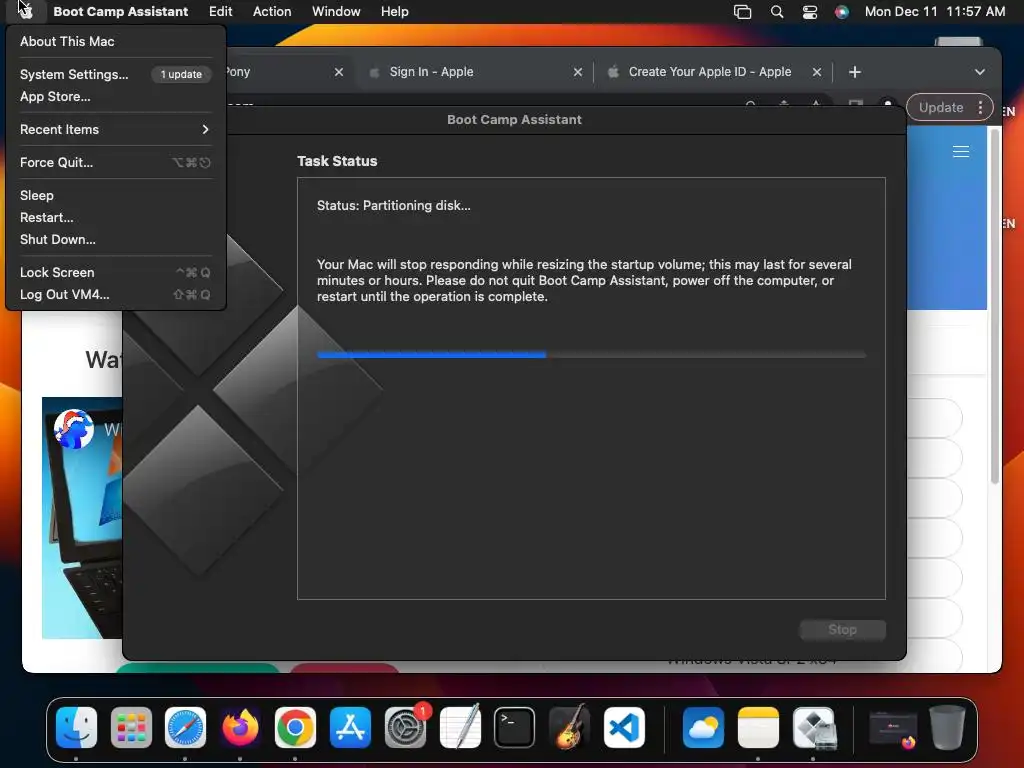This screenshot has width=1024, height=768.
Task: Click the "1 update" badge in Apple menu
Action: pyautogui.click(x=181, y=74)
